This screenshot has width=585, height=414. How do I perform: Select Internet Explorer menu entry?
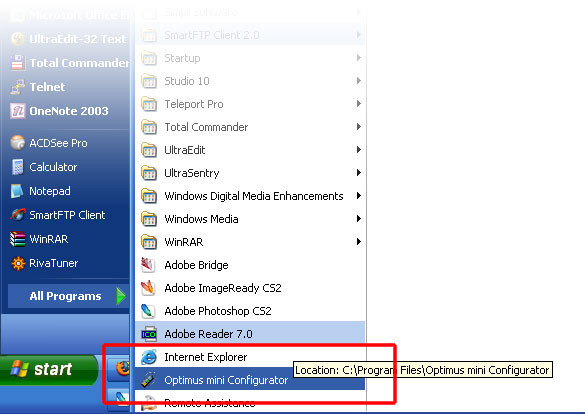[250, 357]
